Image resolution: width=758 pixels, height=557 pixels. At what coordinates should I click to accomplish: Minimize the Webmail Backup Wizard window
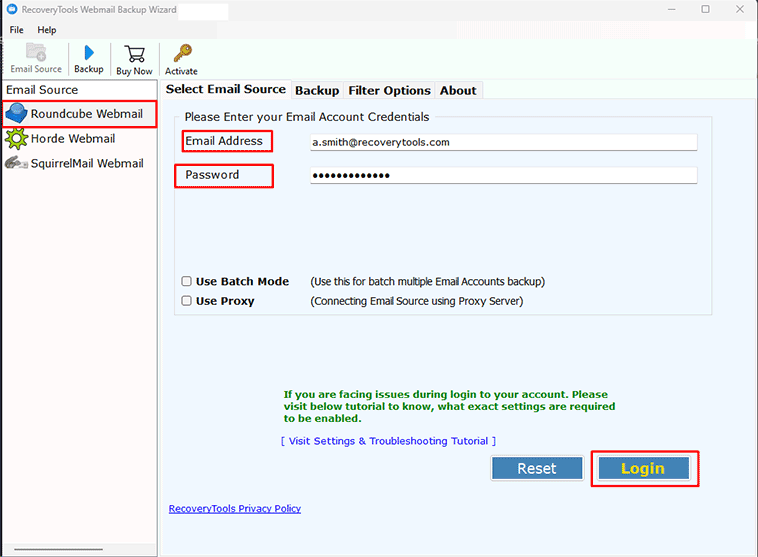click(671, 9)
